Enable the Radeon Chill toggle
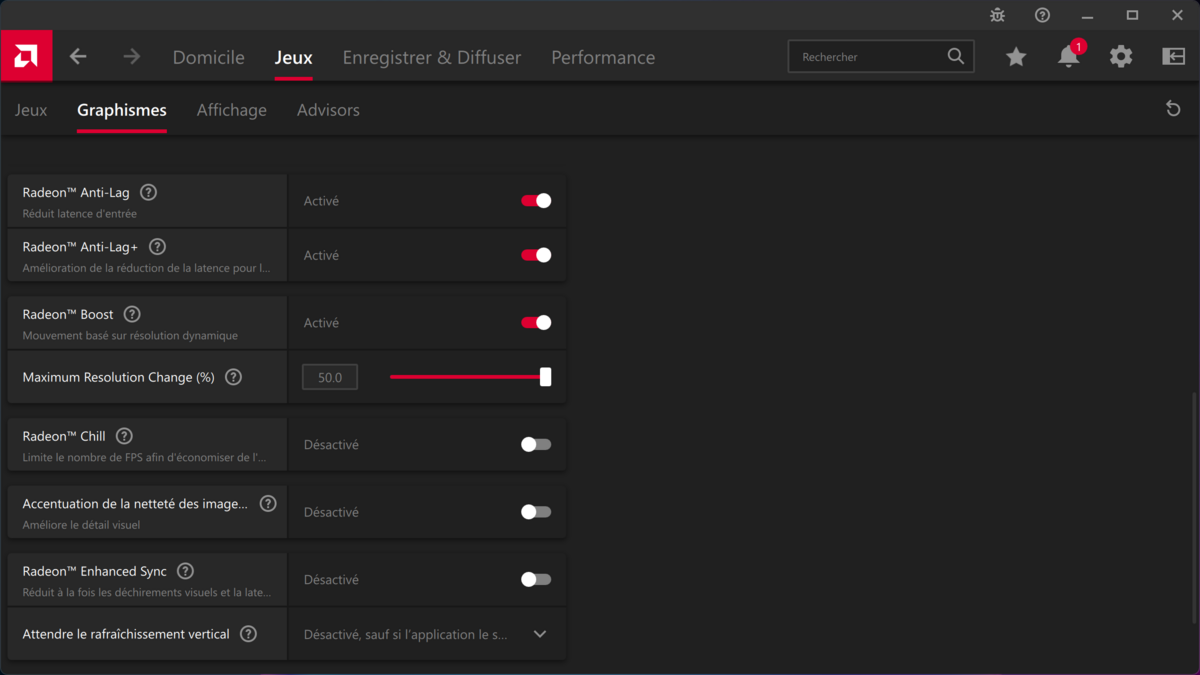 tap(536, 445)
